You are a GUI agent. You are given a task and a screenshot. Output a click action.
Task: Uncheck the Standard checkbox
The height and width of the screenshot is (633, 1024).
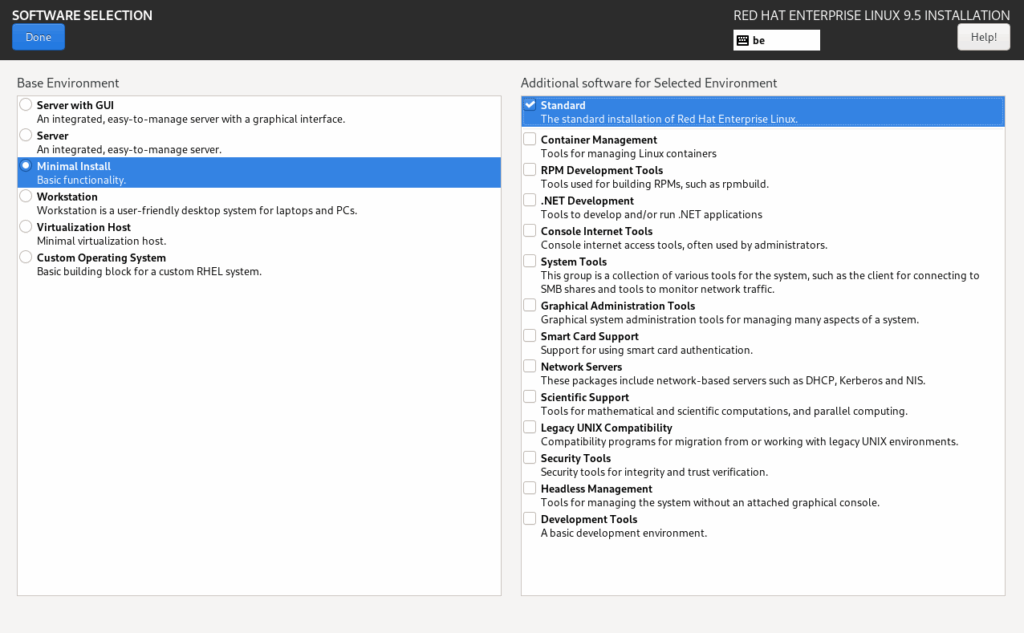click(x=530, y=105)
